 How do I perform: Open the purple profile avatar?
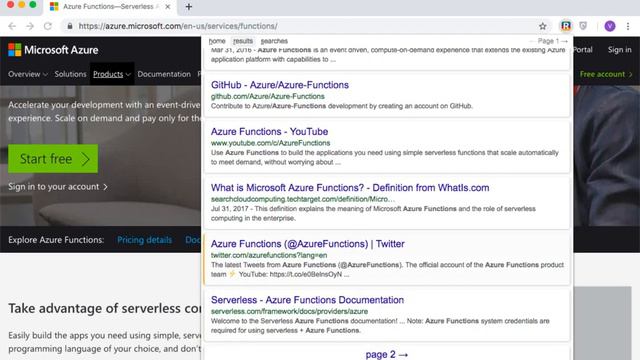[x=610, y=26]
